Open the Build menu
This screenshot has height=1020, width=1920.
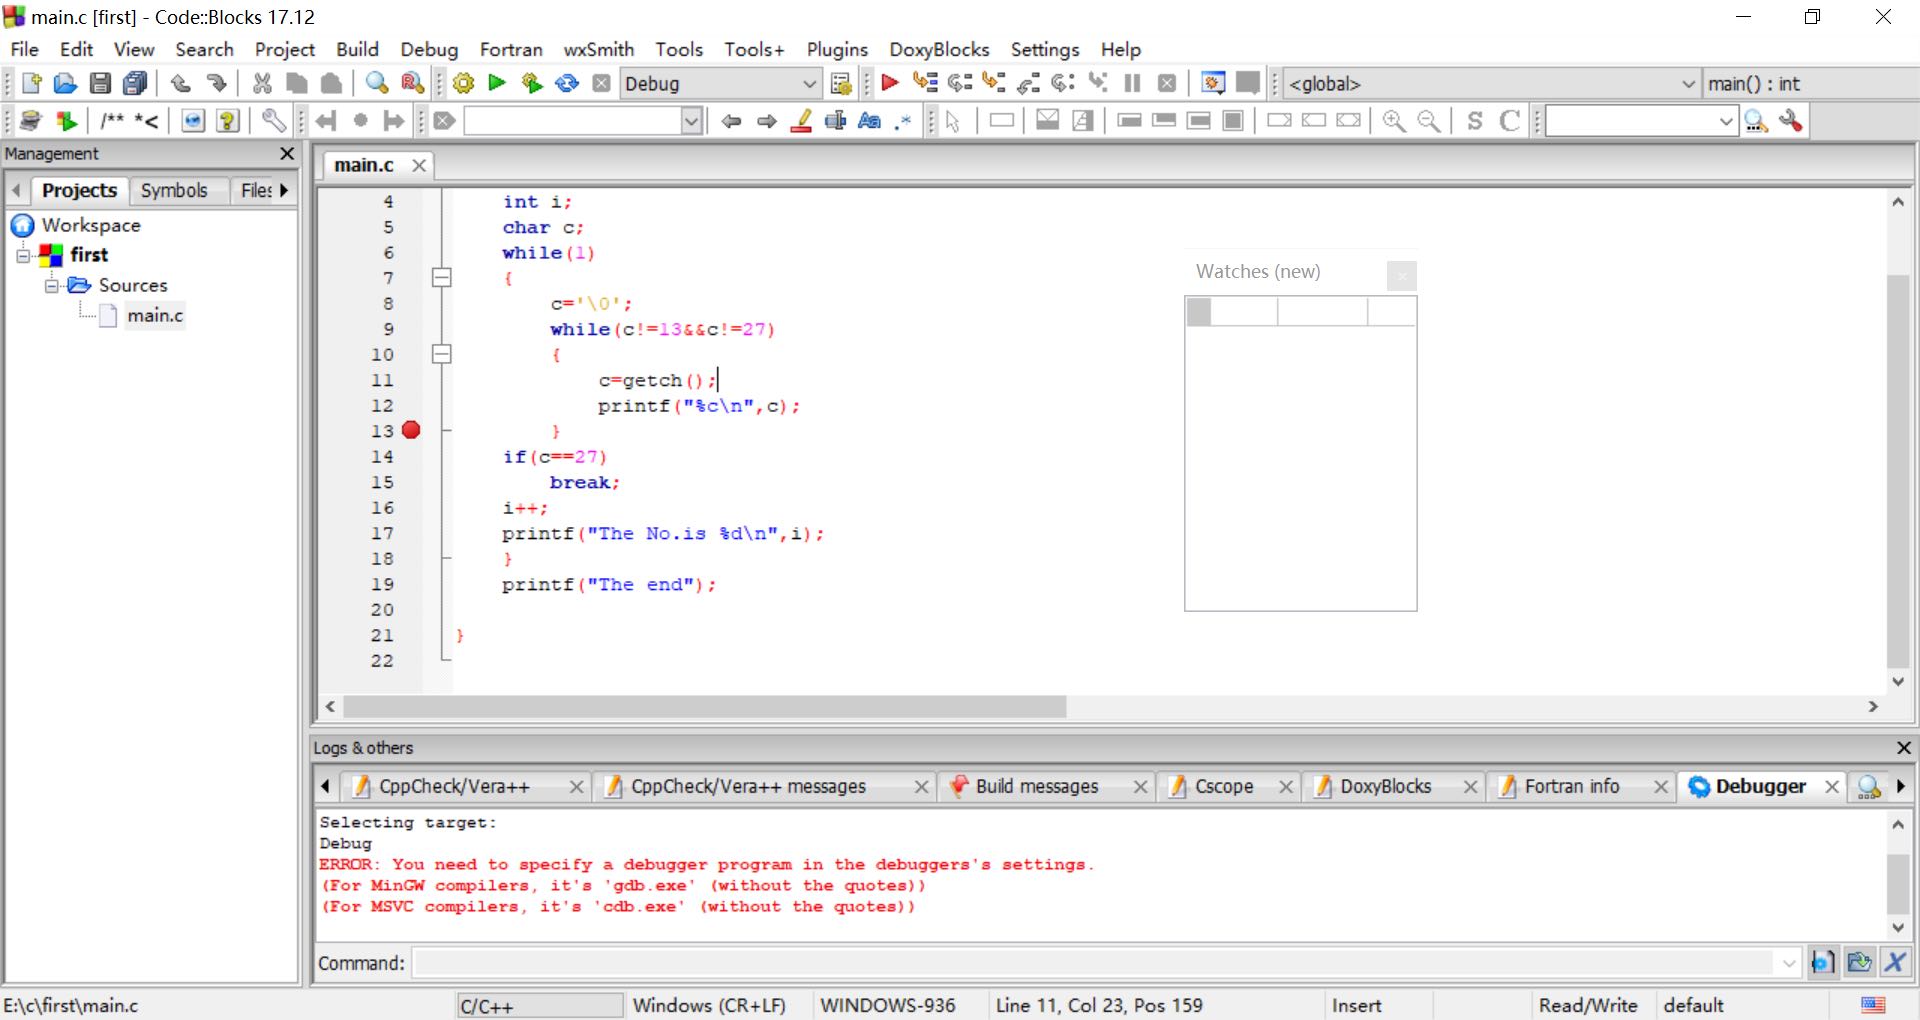coord(356,49)
